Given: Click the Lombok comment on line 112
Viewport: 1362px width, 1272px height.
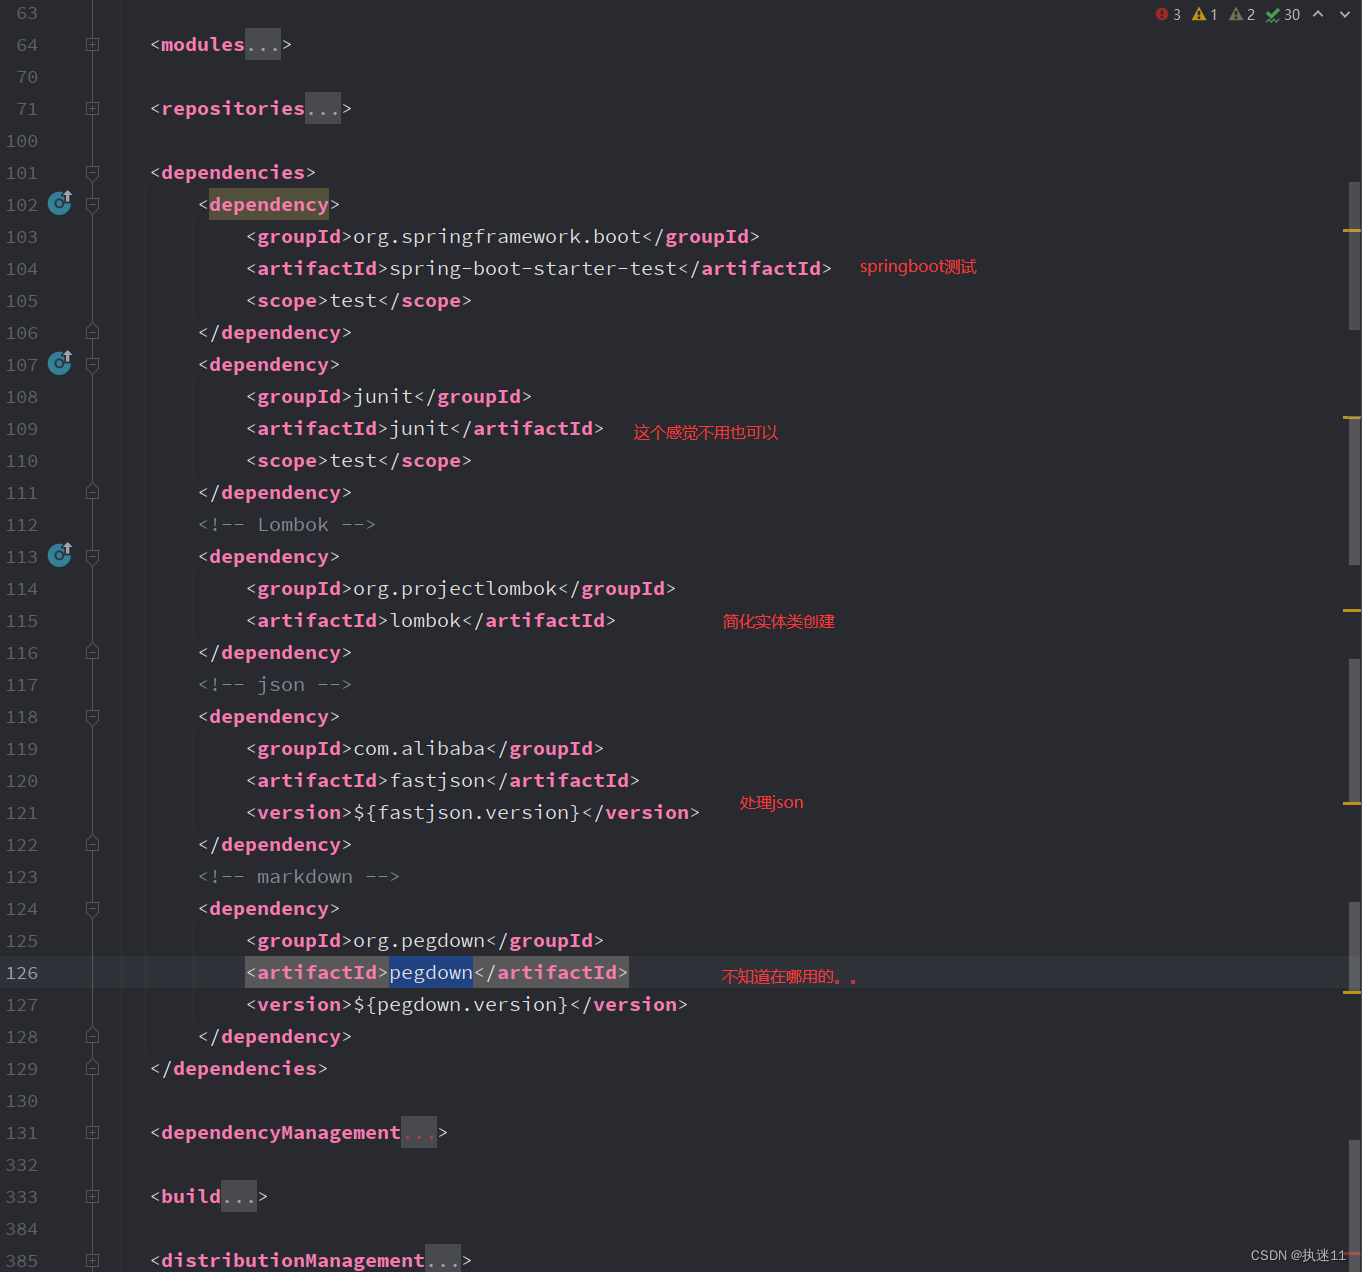Looking at the screenshot, I should (x=287, y=524).
